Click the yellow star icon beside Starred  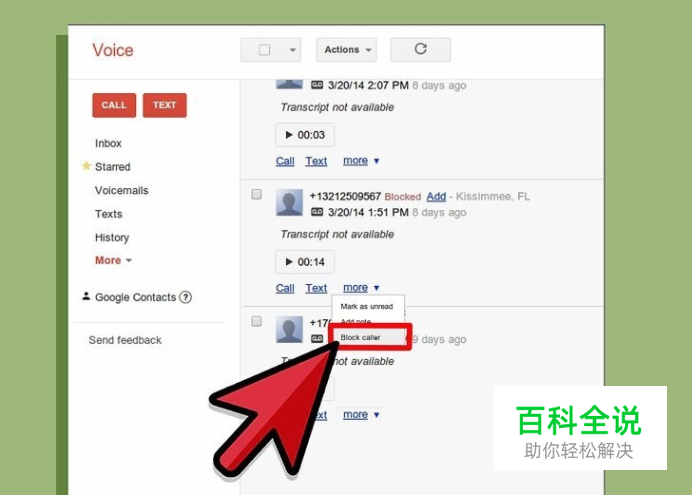[86, 166]
